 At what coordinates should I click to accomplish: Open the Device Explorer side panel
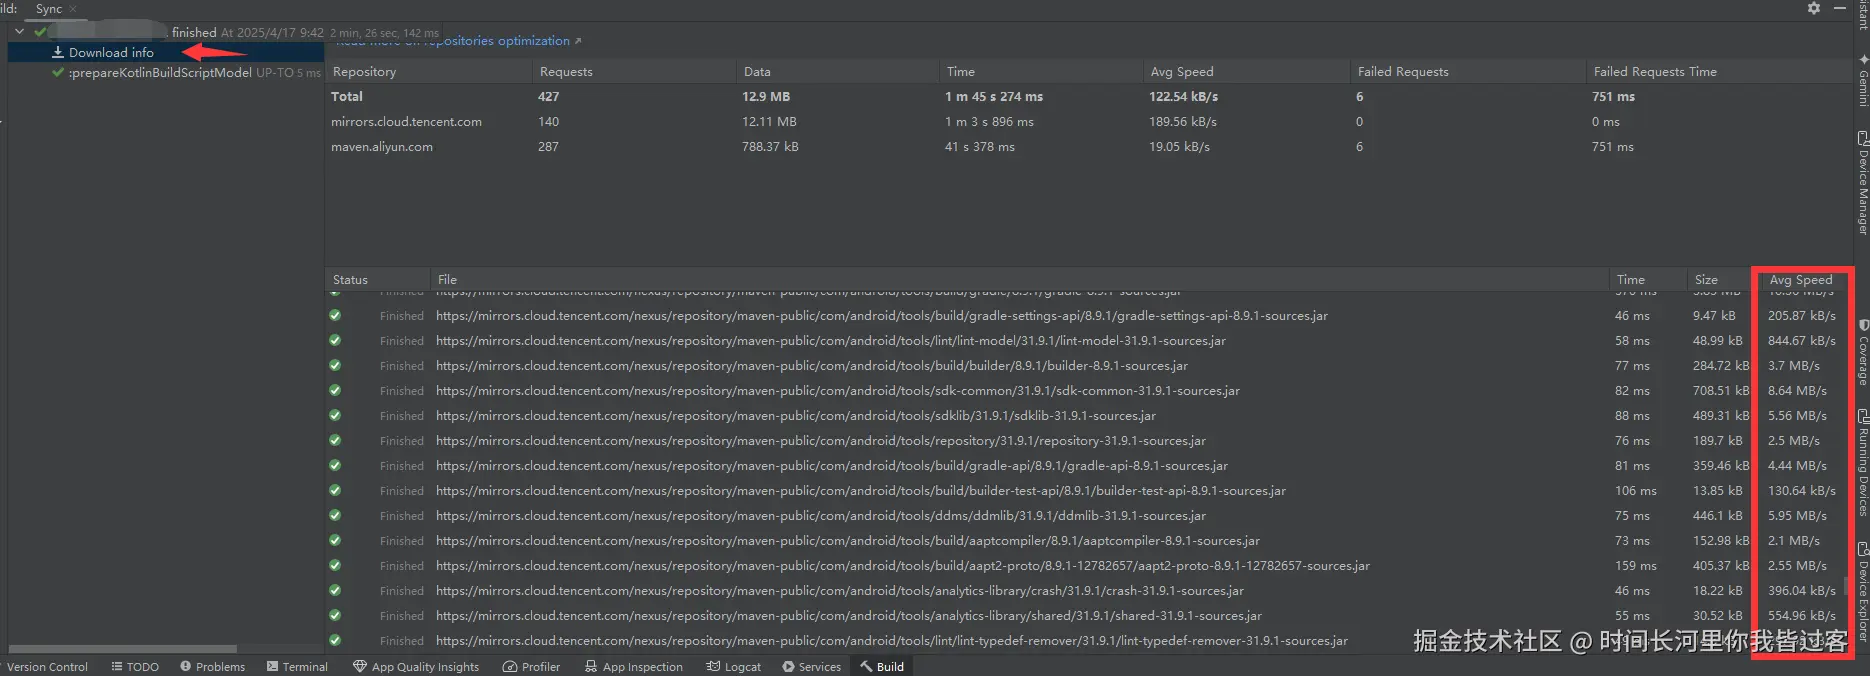(x=1863, y=592)
